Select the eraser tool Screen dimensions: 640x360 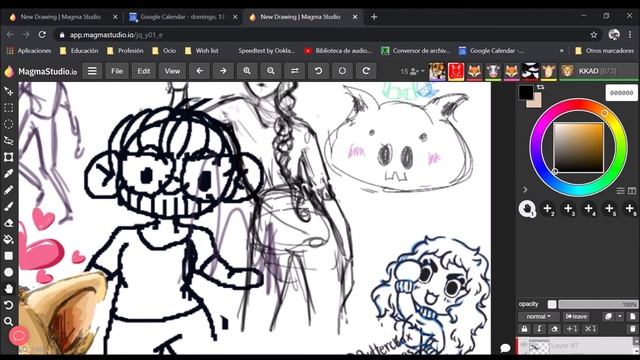(x=8, y=223)
